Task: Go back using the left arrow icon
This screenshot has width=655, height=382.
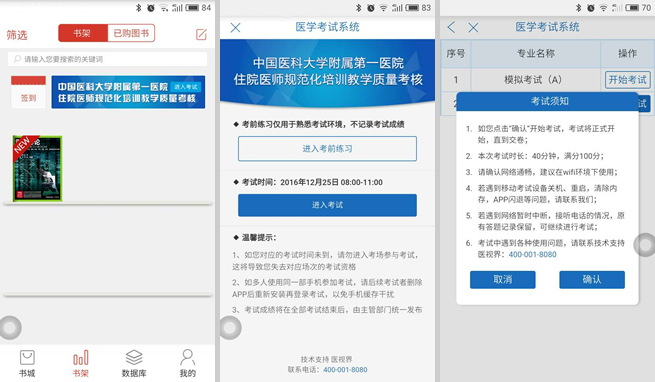Action: [451, 28]
